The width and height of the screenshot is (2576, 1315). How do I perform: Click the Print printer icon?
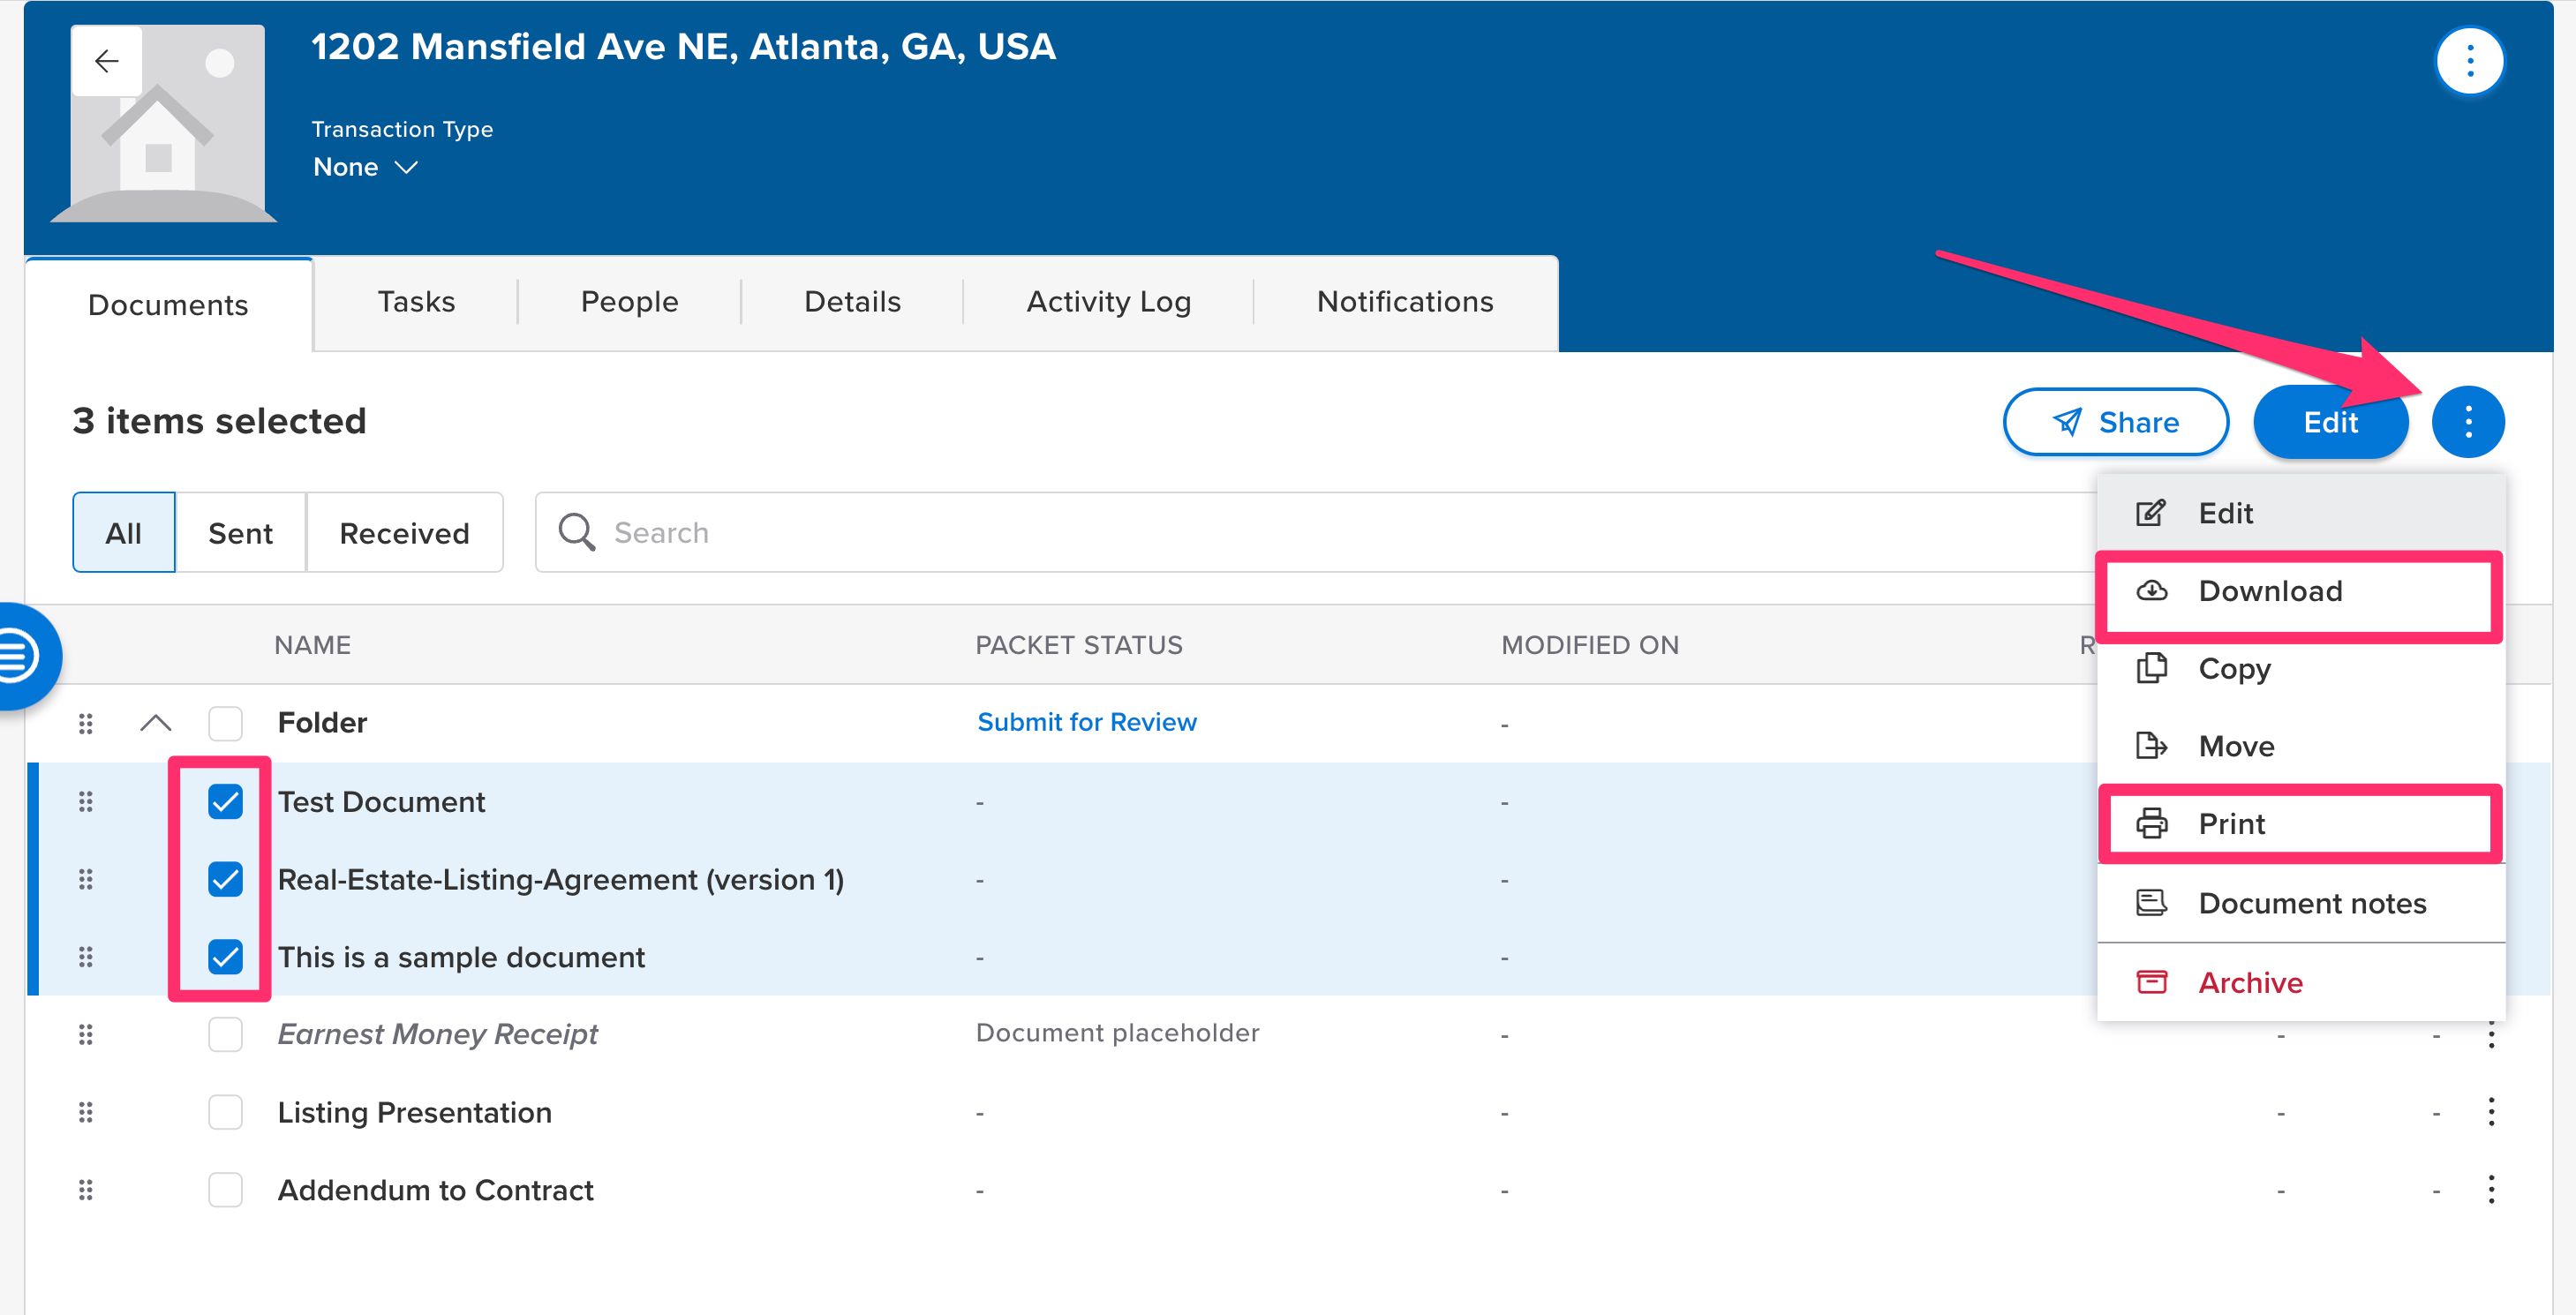[x=2151, y=824]
